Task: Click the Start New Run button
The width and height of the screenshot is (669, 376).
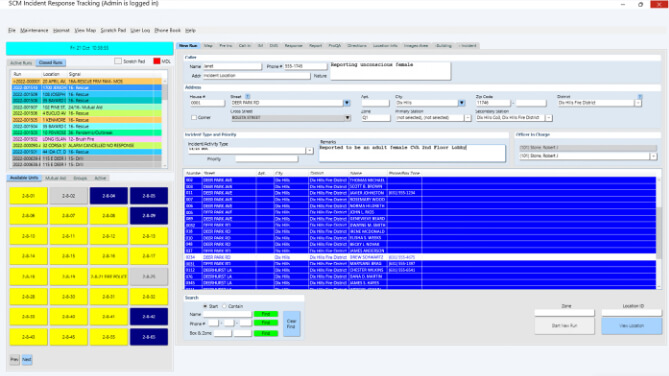Action: 564,326
